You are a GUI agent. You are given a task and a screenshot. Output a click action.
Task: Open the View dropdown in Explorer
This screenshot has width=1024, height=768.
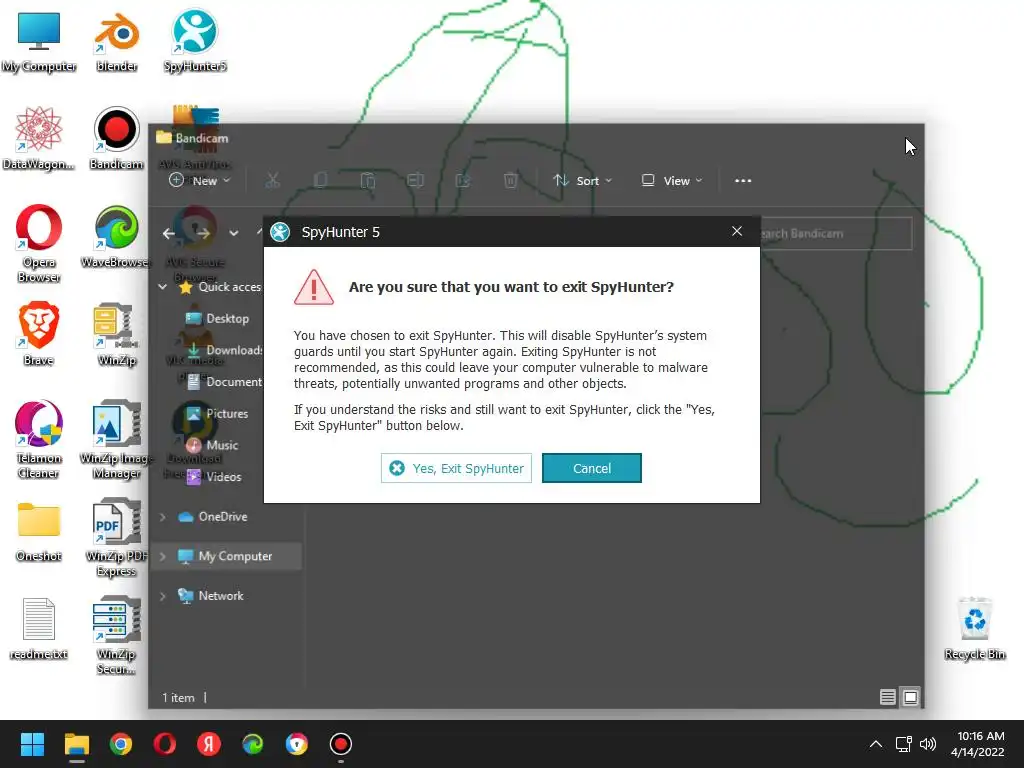click(x=672, y=180)
